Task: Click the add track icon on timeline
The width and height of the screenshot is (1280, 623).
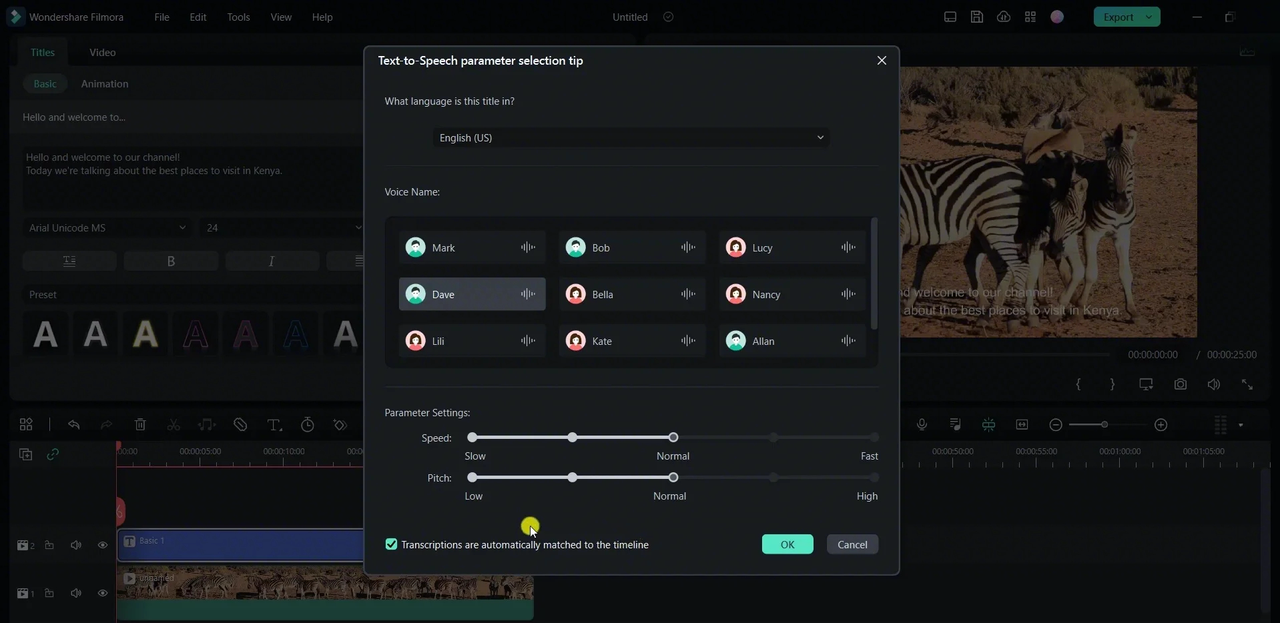Action: 26,454
